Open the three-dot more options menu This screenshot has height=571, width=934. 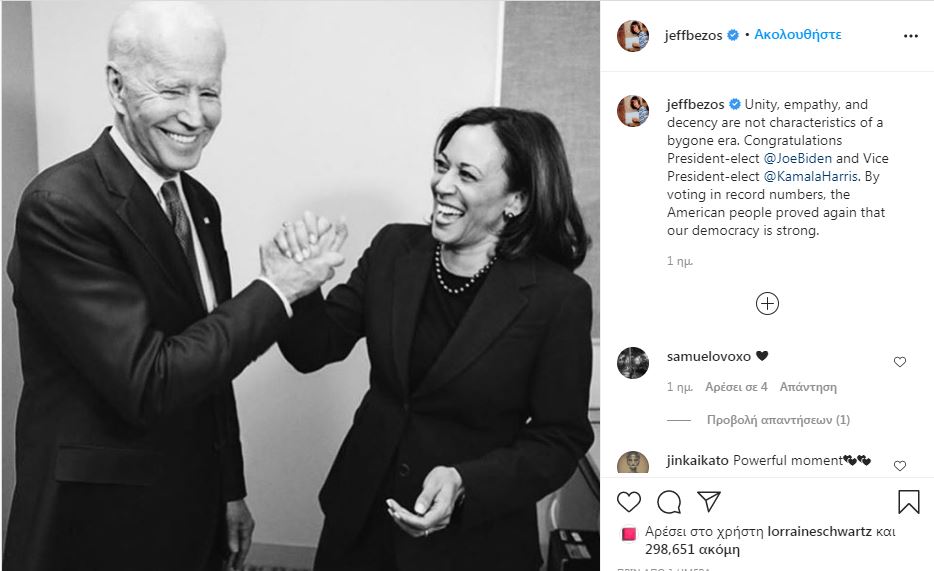pyautogui.click(x=911, y=36)
